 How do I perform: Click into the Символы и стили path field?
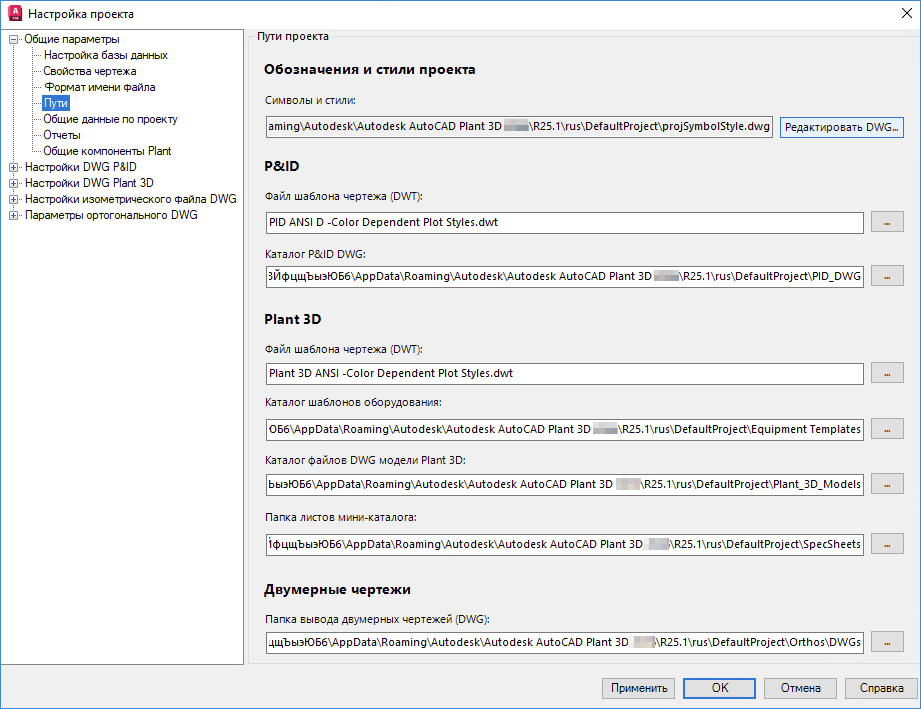coord(519,127)
